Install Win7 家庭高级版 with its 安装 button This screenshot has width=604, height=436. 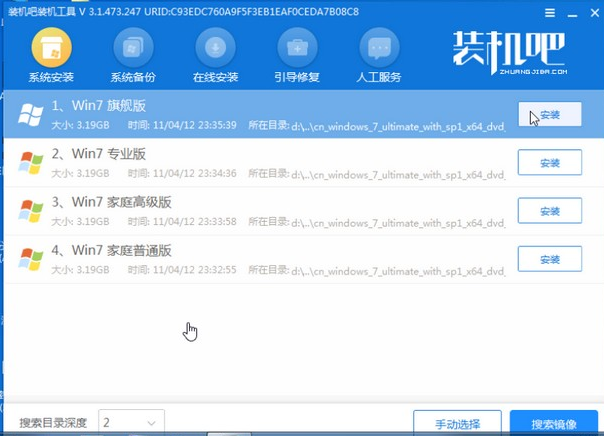tap(549, 211)
